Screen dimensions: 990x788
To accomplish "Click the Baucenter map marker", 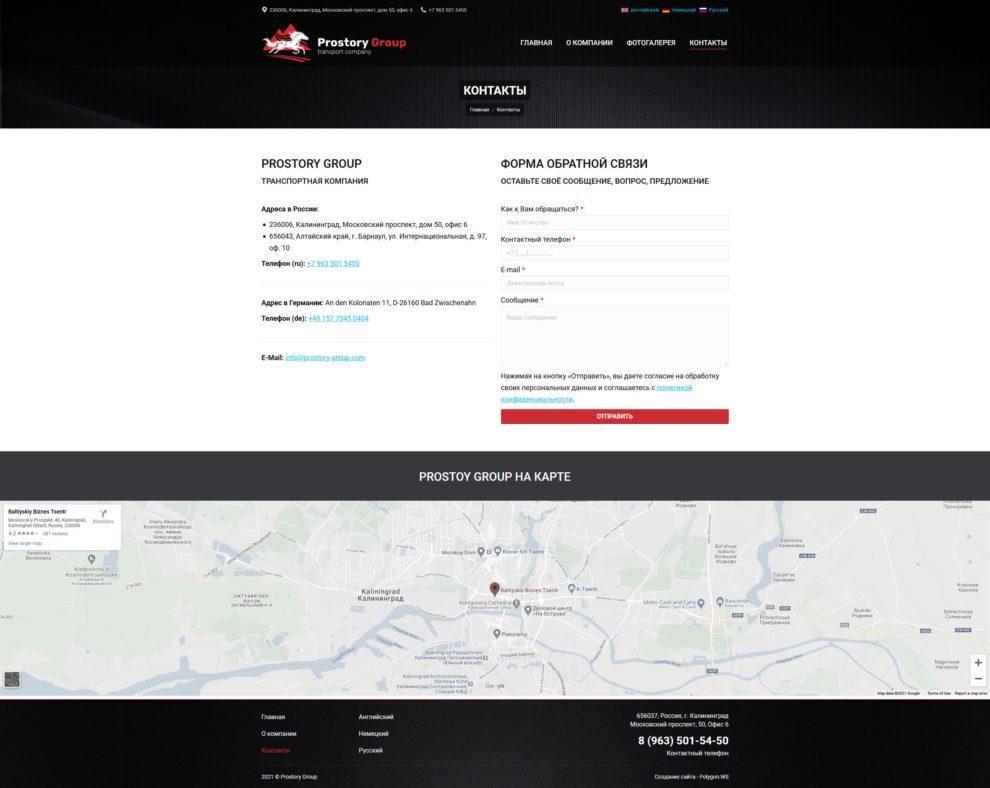I will tap(720, 602).
